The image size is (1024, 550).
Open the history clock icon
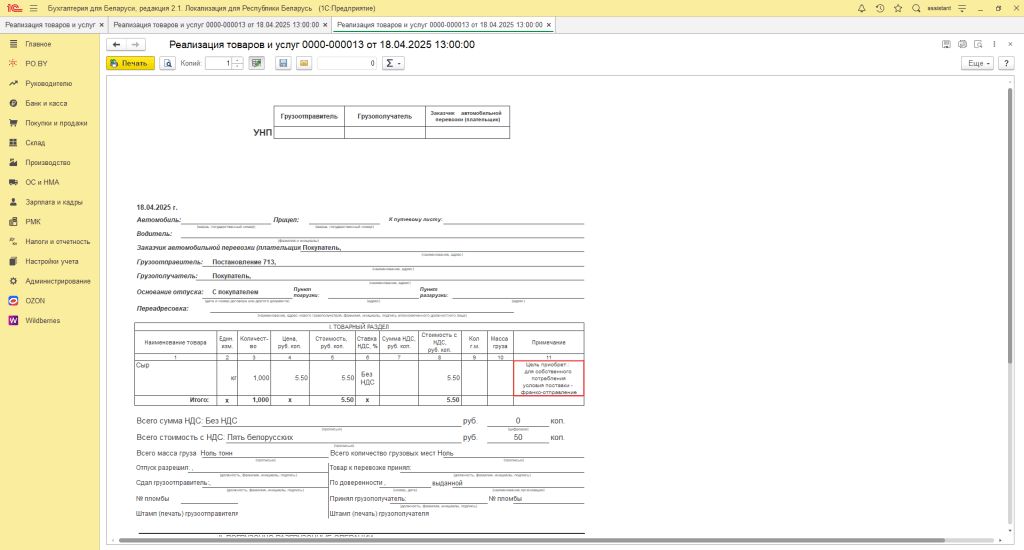pyautogui.click(x=880, y=8)
